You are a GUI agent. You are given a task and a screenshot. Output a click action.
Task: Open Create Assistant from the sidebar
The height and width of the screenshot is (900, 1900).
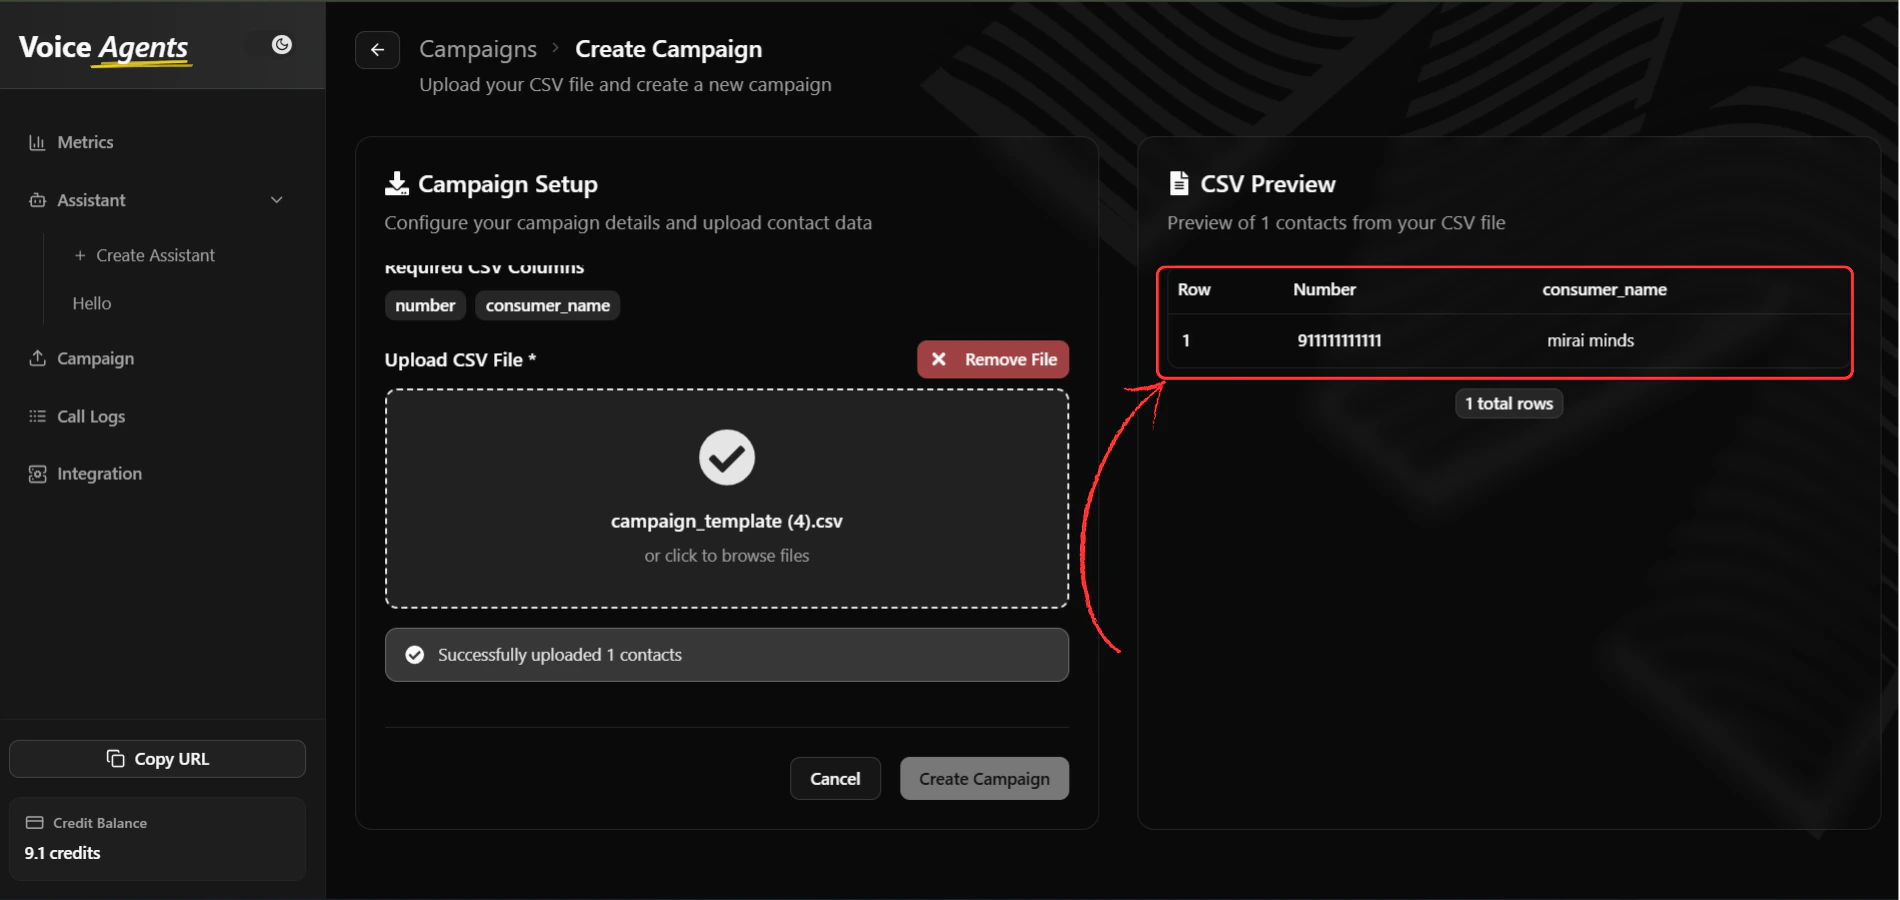pyautogui.click(x=155, y=255)
